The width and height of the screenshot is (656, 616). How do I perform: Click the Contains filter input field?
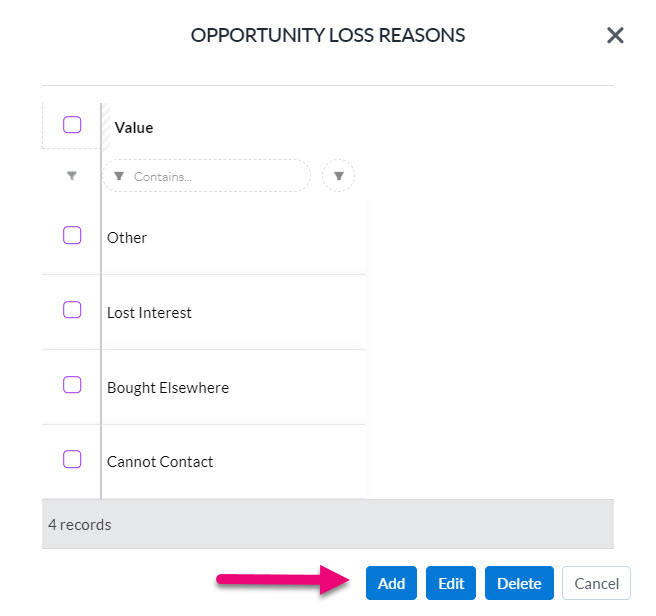[x=207, y=176]
